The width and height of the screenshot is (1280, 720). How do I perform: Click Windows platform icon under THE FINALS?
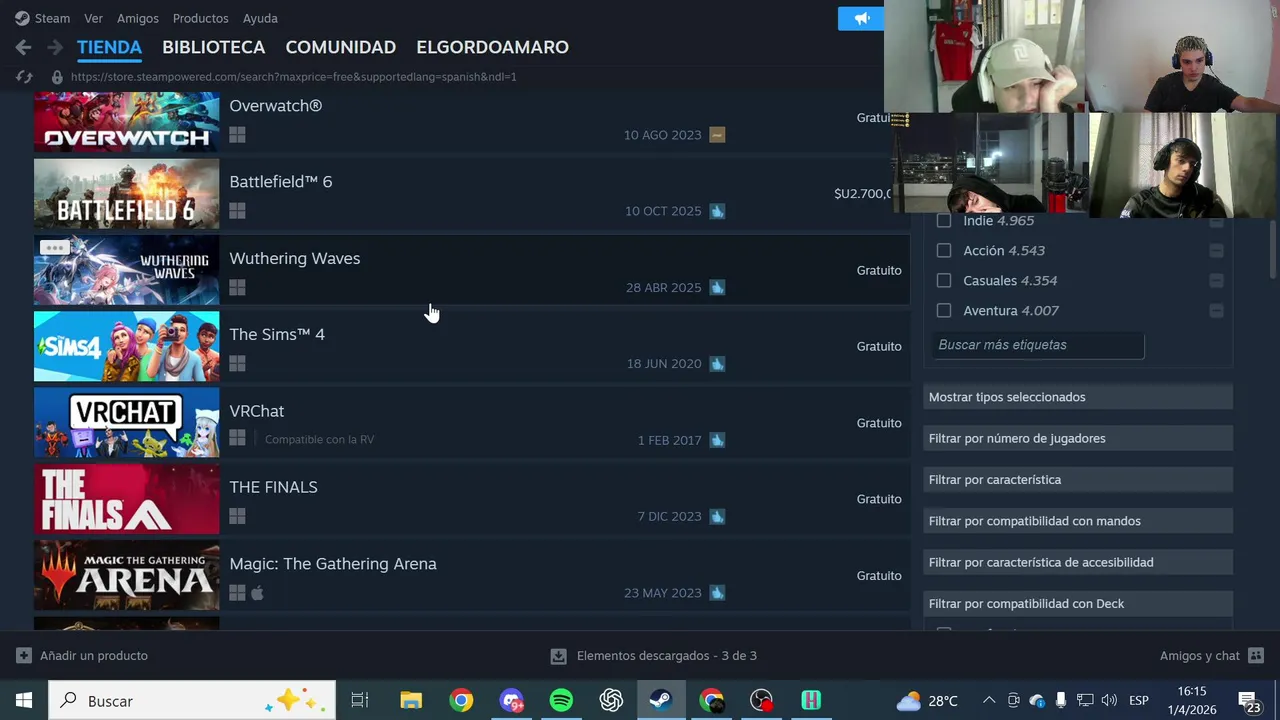tap(237, 516)
